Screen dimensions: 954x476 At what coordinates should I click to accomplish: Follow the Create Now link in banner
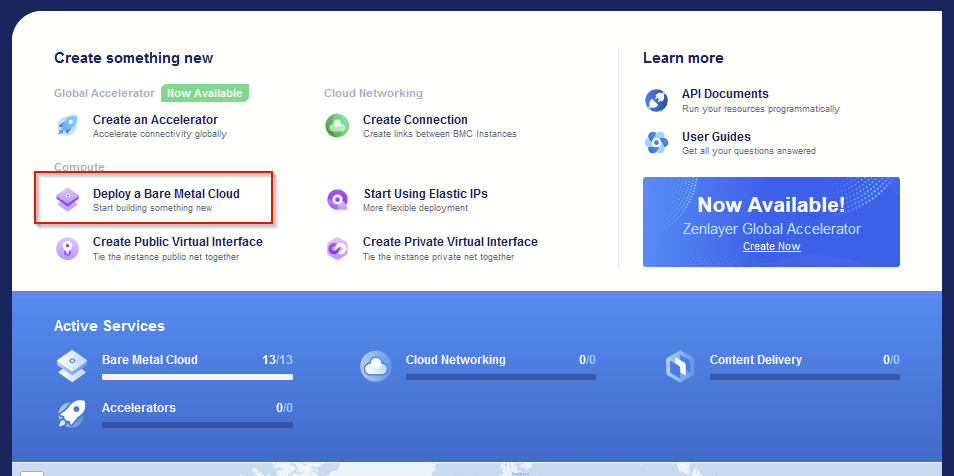(771, 246)
